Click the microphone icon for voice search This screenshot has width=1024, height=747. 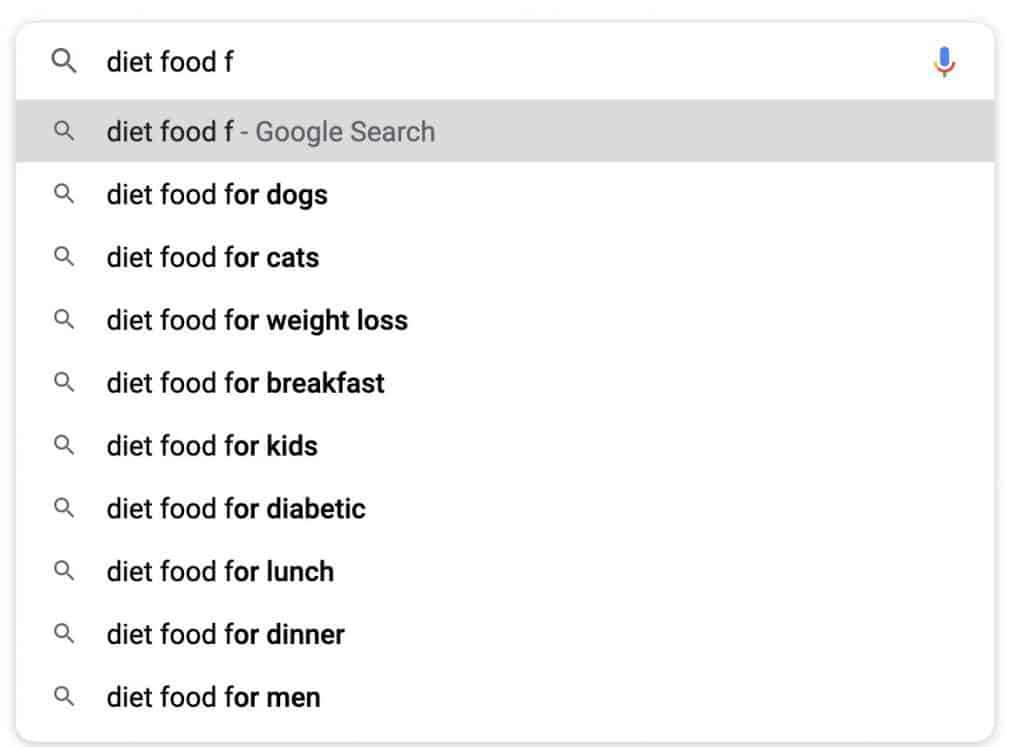point(944,62)
